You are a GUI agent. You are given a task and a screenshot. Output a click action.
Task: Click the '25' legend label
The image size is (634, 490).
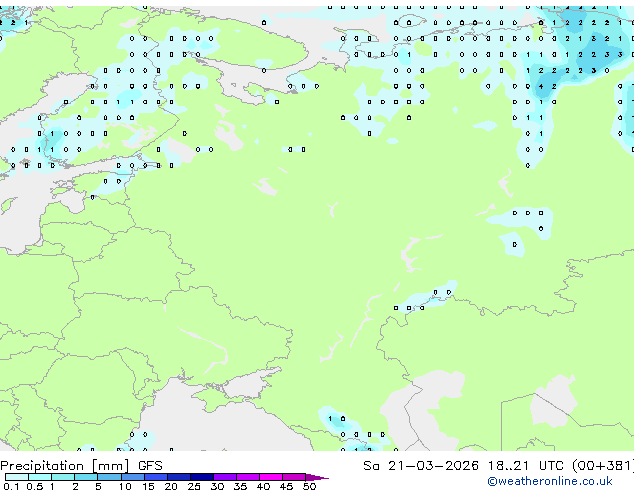pyautogui.click(x=194, y=486)
